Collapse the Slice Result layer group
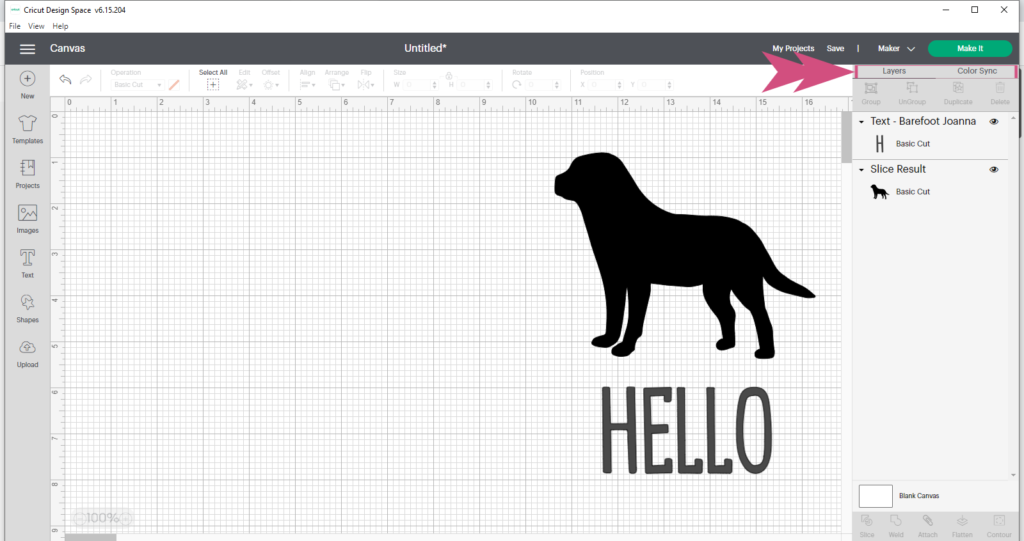The height and width of the screenshot is (541, 1024). pyautogui.click(x=861, y=170)
